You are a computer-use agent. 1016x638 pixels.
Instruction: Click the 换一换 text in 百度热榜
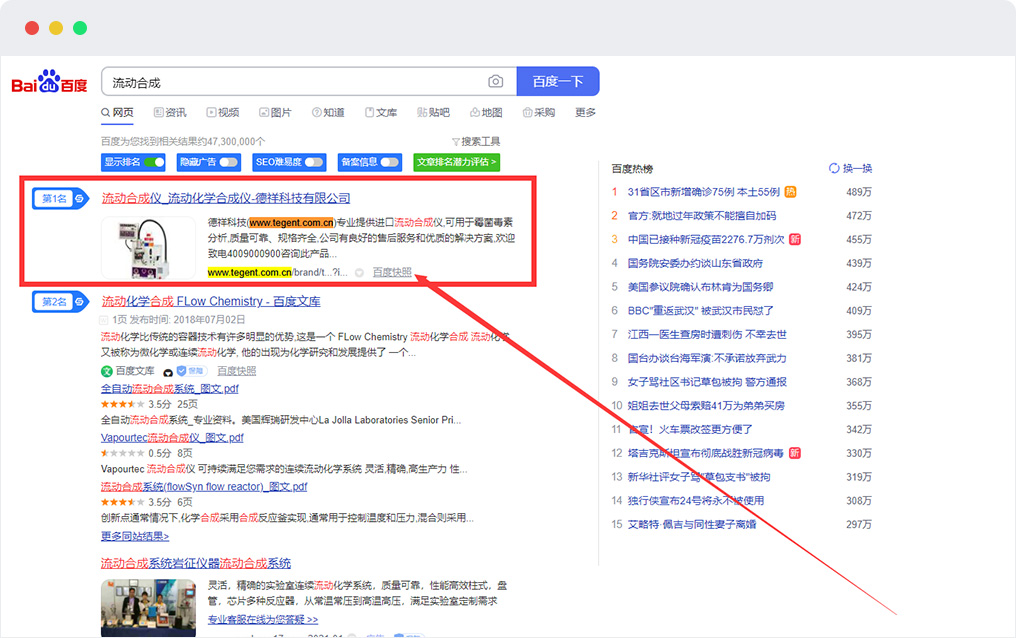click(x=857, y=168)
